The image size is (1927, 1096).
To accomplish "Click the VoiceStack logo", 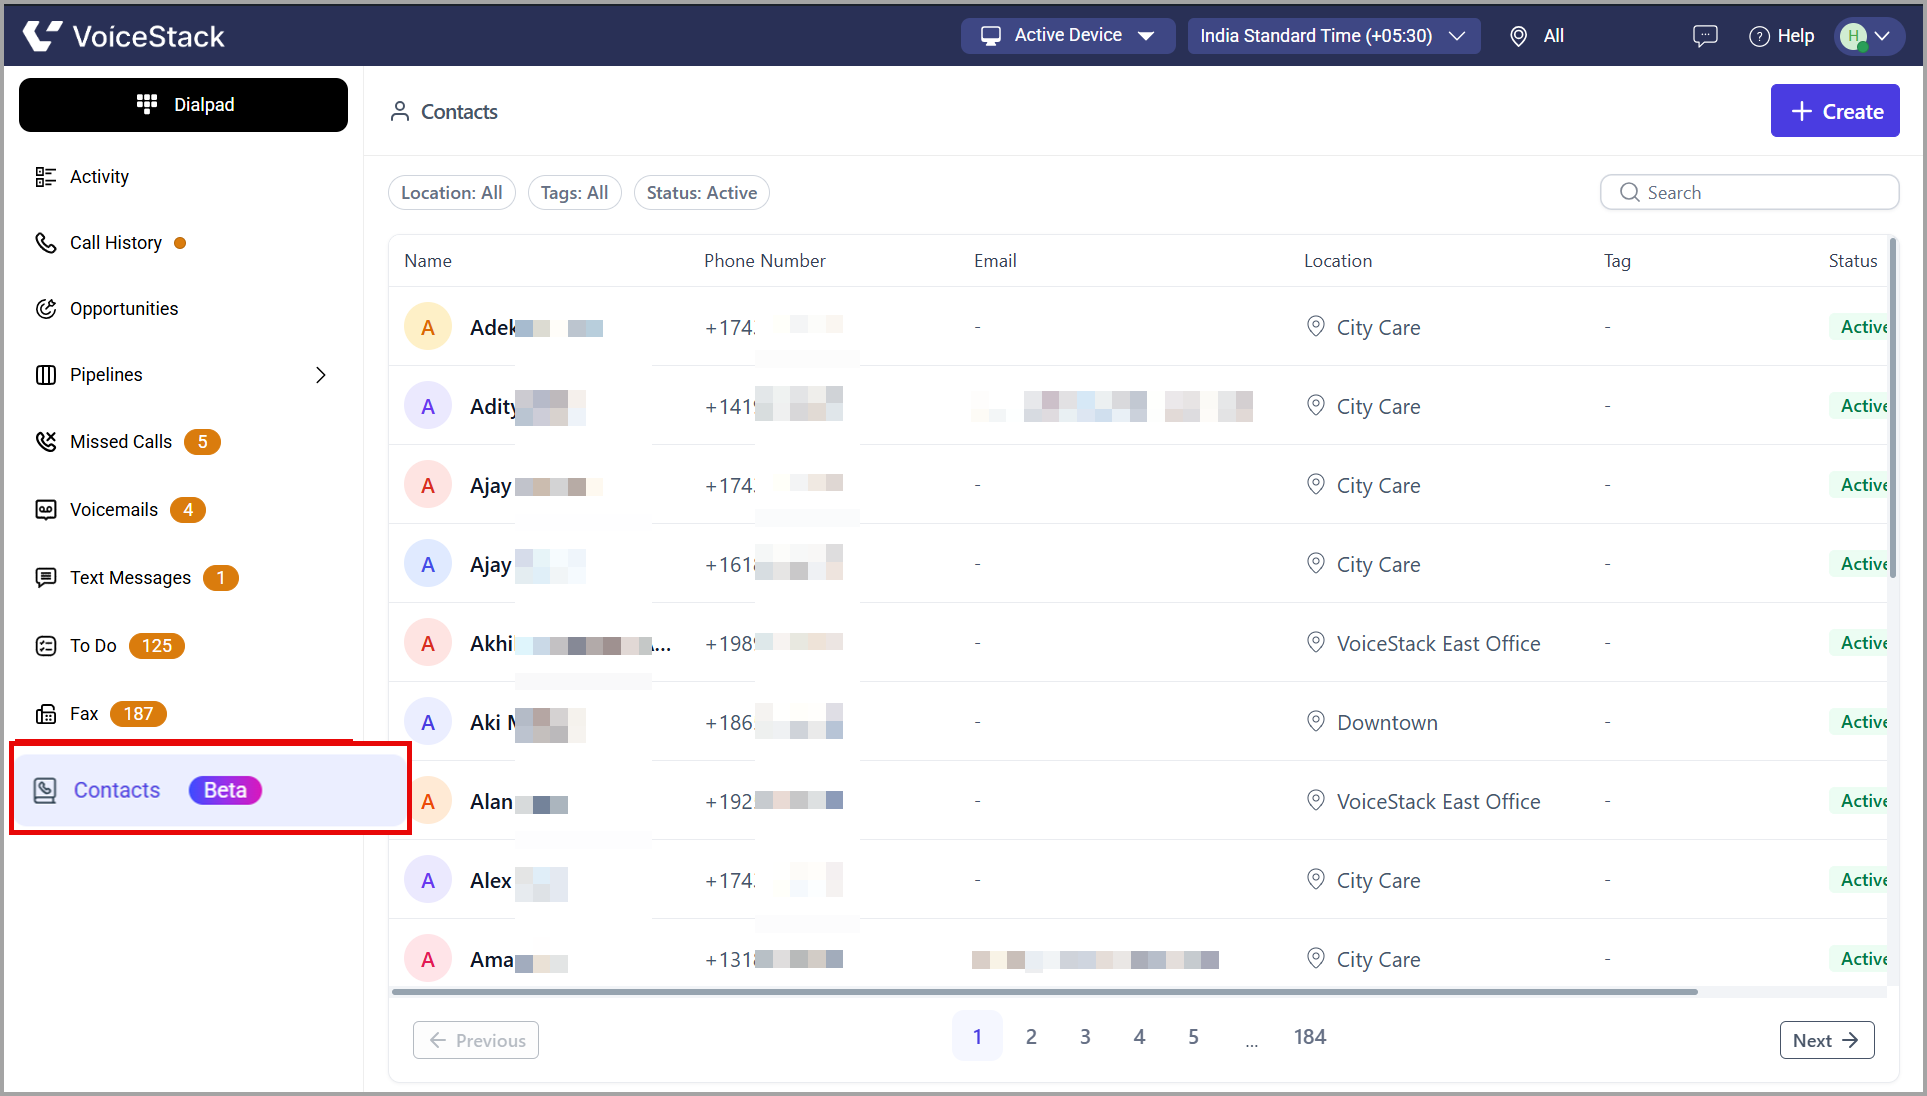I will click(124, 36).
